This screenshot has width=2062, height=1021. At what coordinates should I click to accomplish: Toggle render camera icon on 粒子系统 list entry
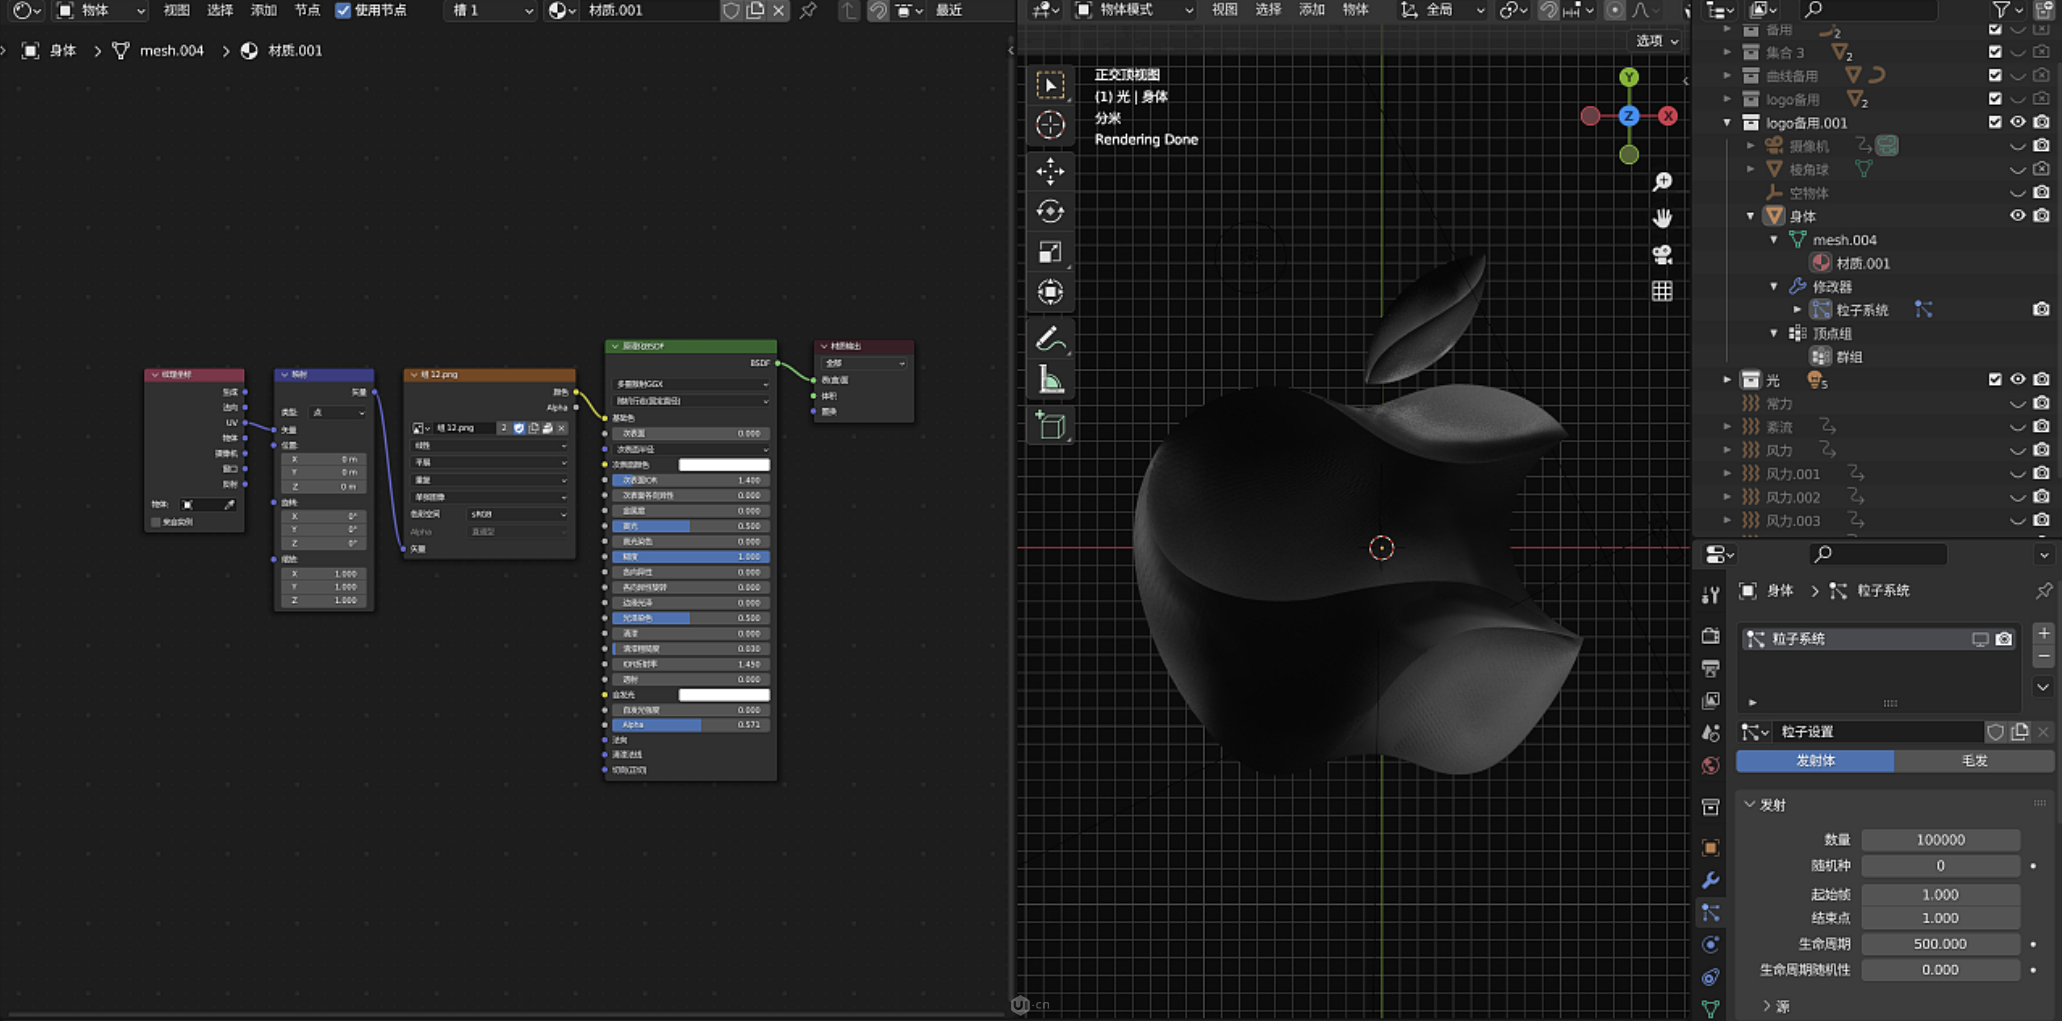pyautogui.click(x=2004, y=639)
